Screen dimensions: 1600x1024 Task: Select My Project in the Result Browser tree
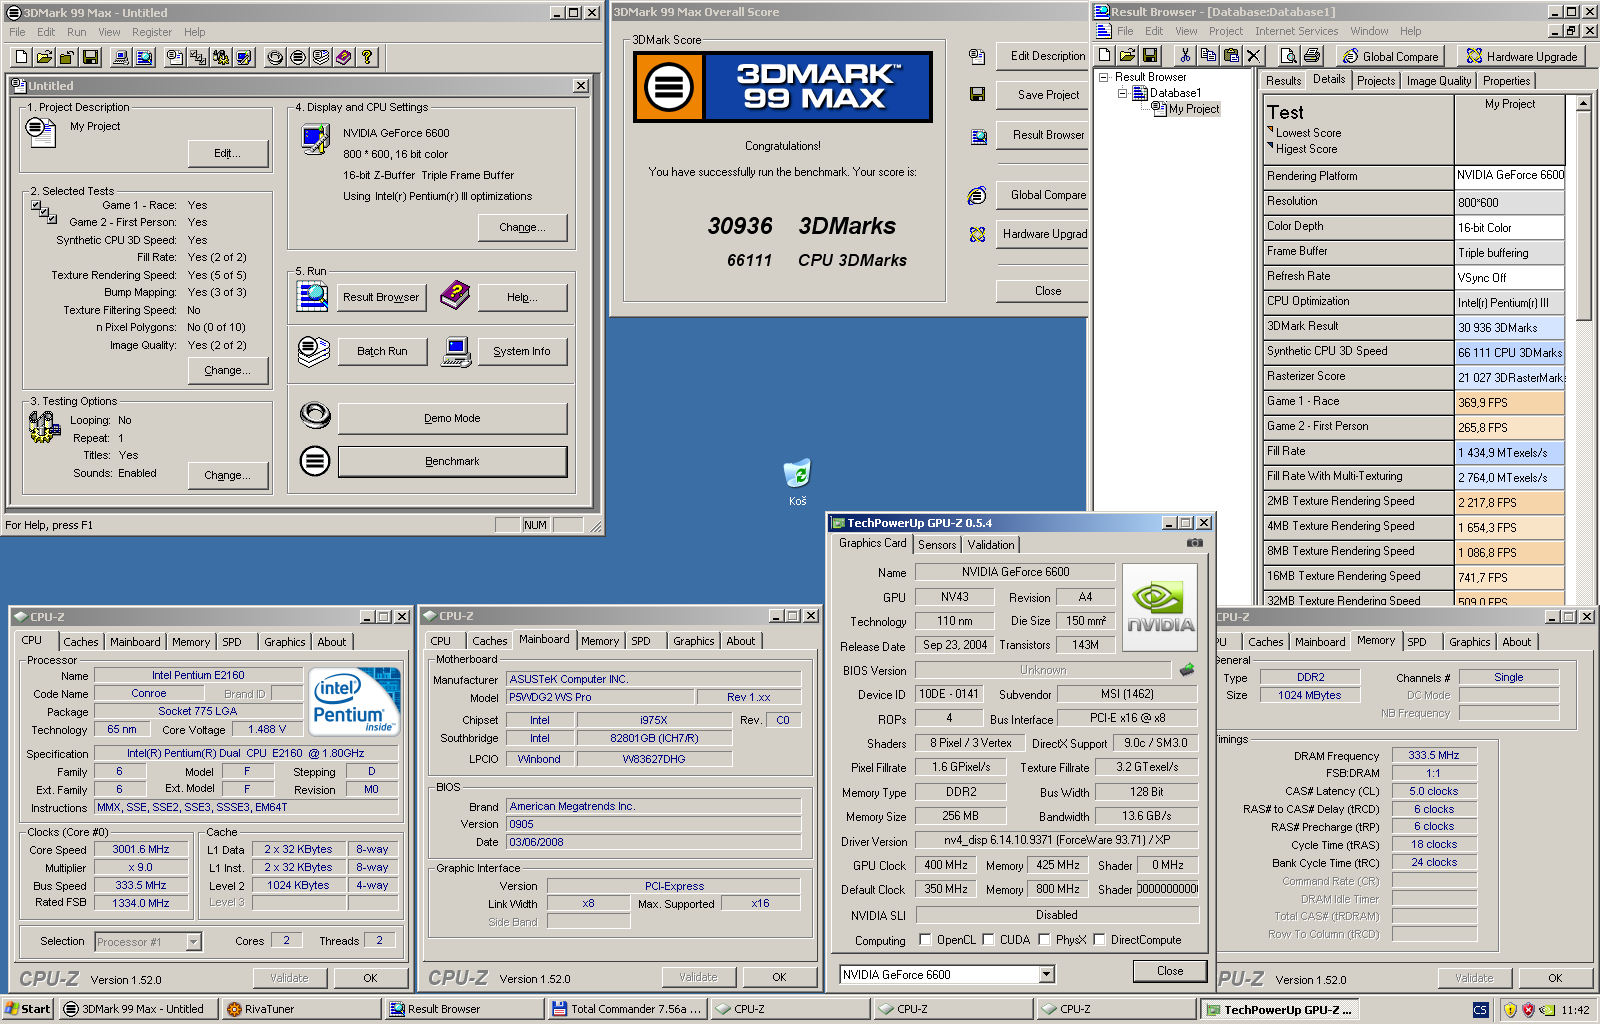(1194, 109)
